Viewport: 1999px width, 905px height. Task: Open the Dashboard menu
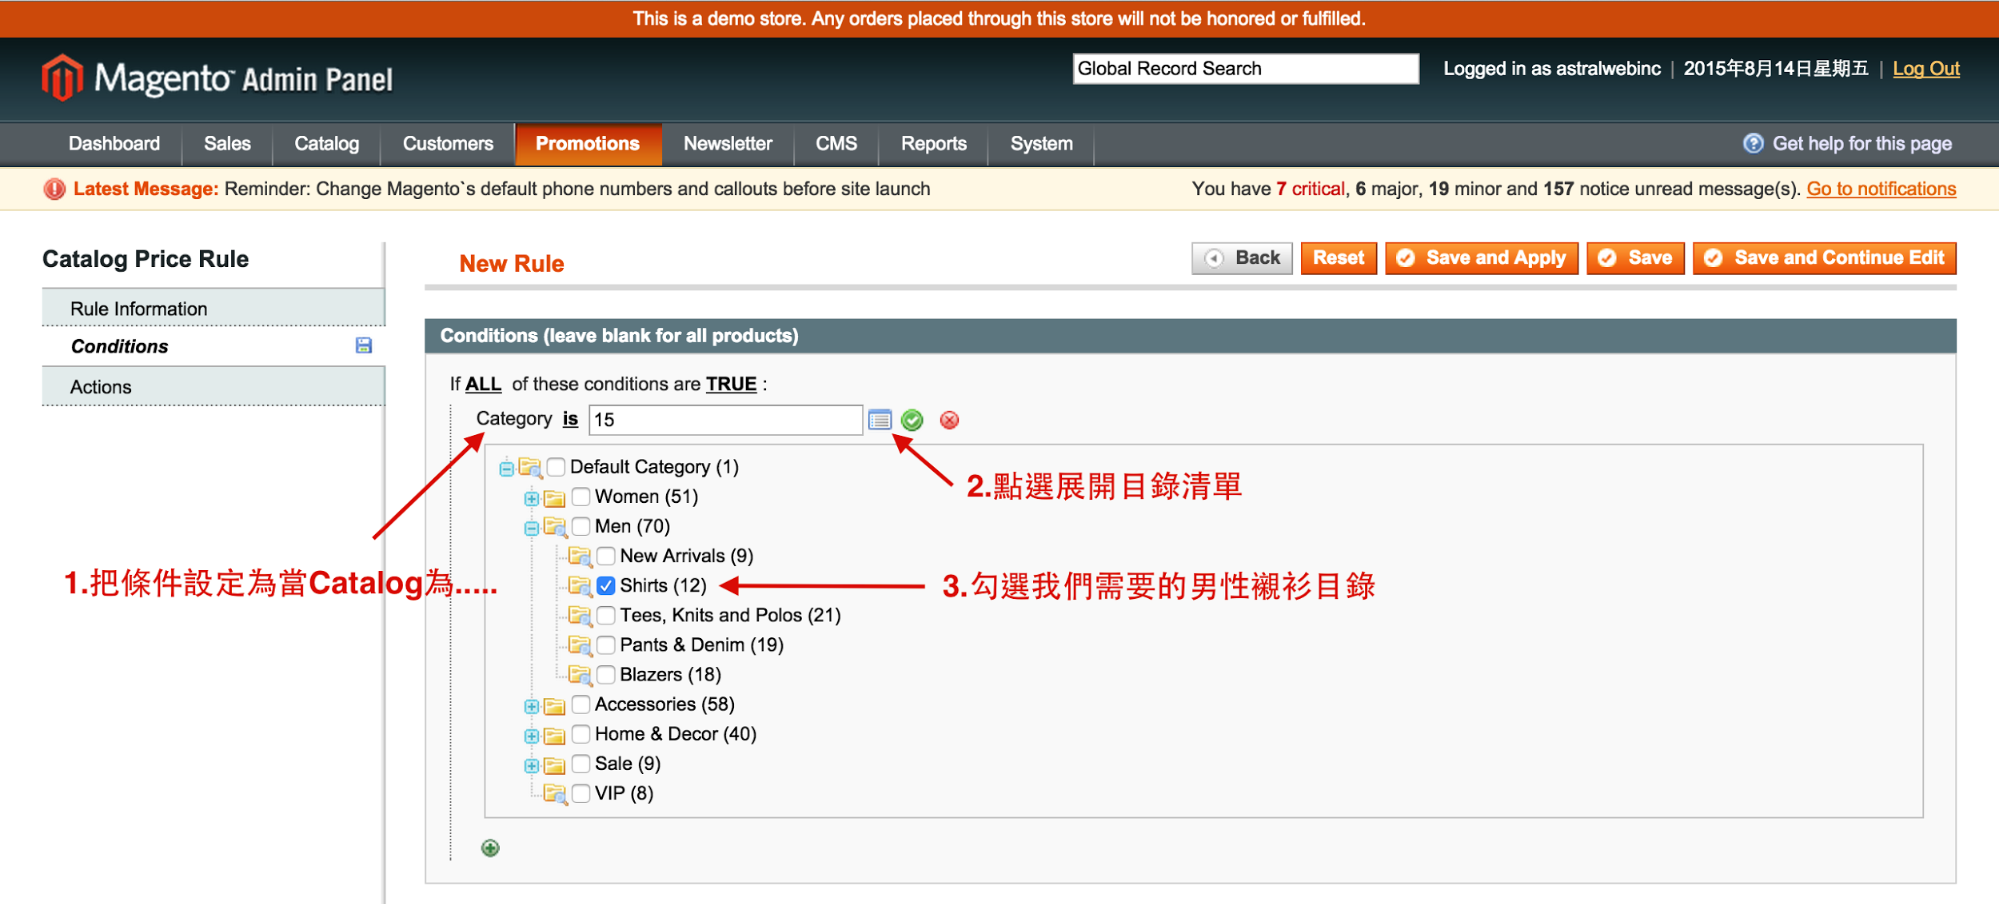click(114, 144)
